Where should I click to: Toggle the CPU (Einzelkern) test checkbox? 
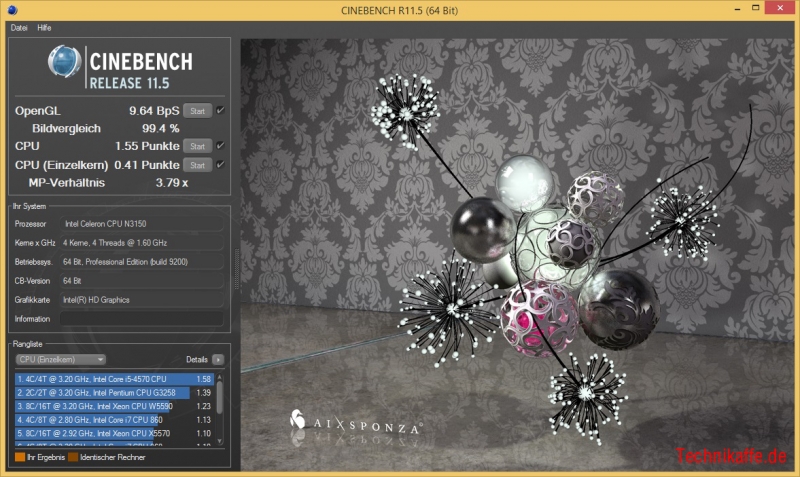tap(220, 164)
